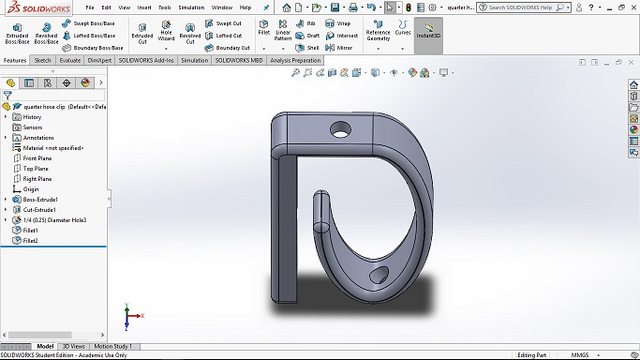Select the Draft tool
The width and height of the screenshot is (640, 360).
click(307, 36)
